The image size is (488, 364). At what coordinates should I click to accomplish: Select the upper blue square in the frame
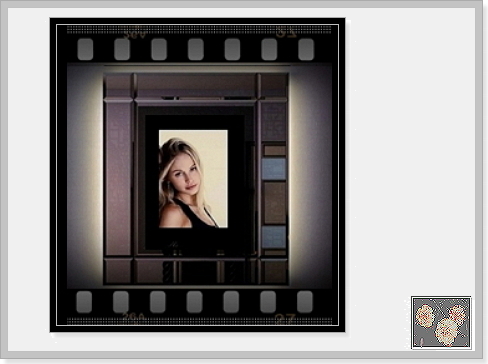point(274,169)
